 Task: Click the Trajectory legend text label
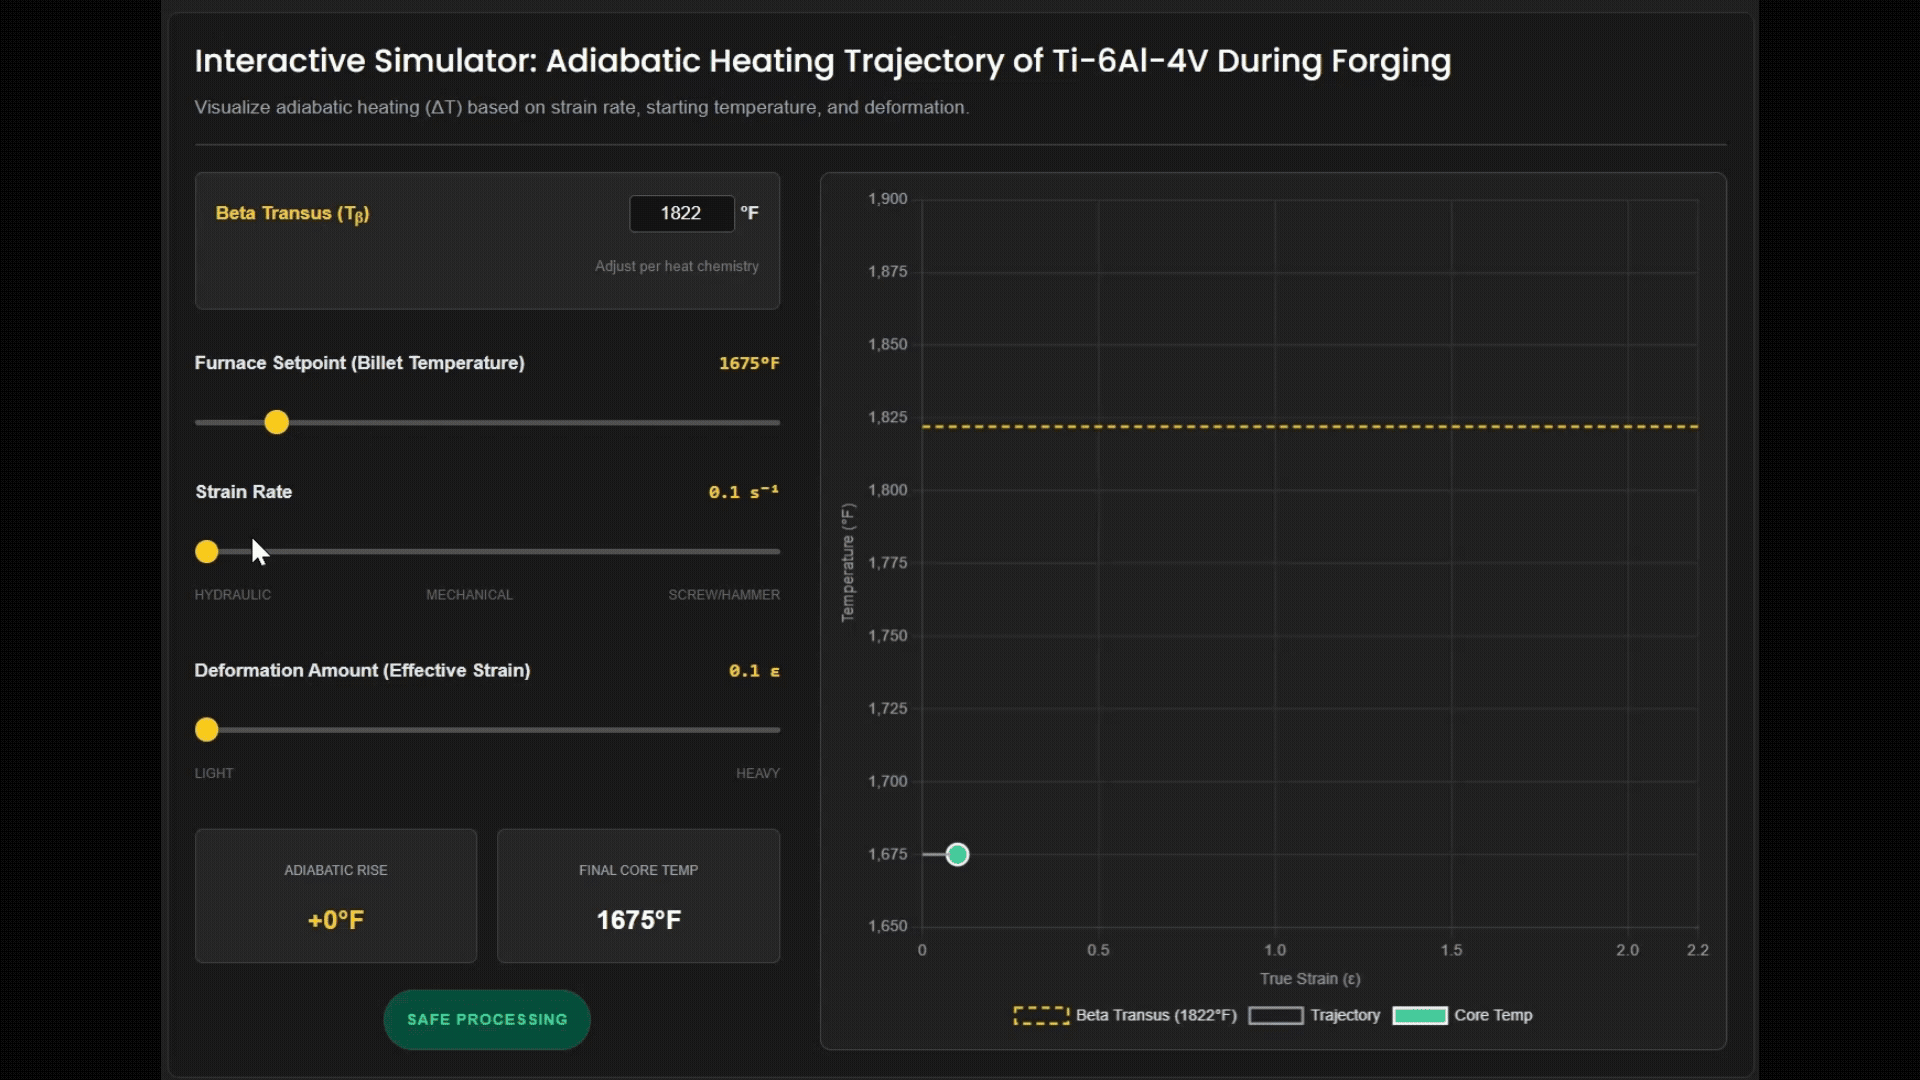coord(1345,1016)
